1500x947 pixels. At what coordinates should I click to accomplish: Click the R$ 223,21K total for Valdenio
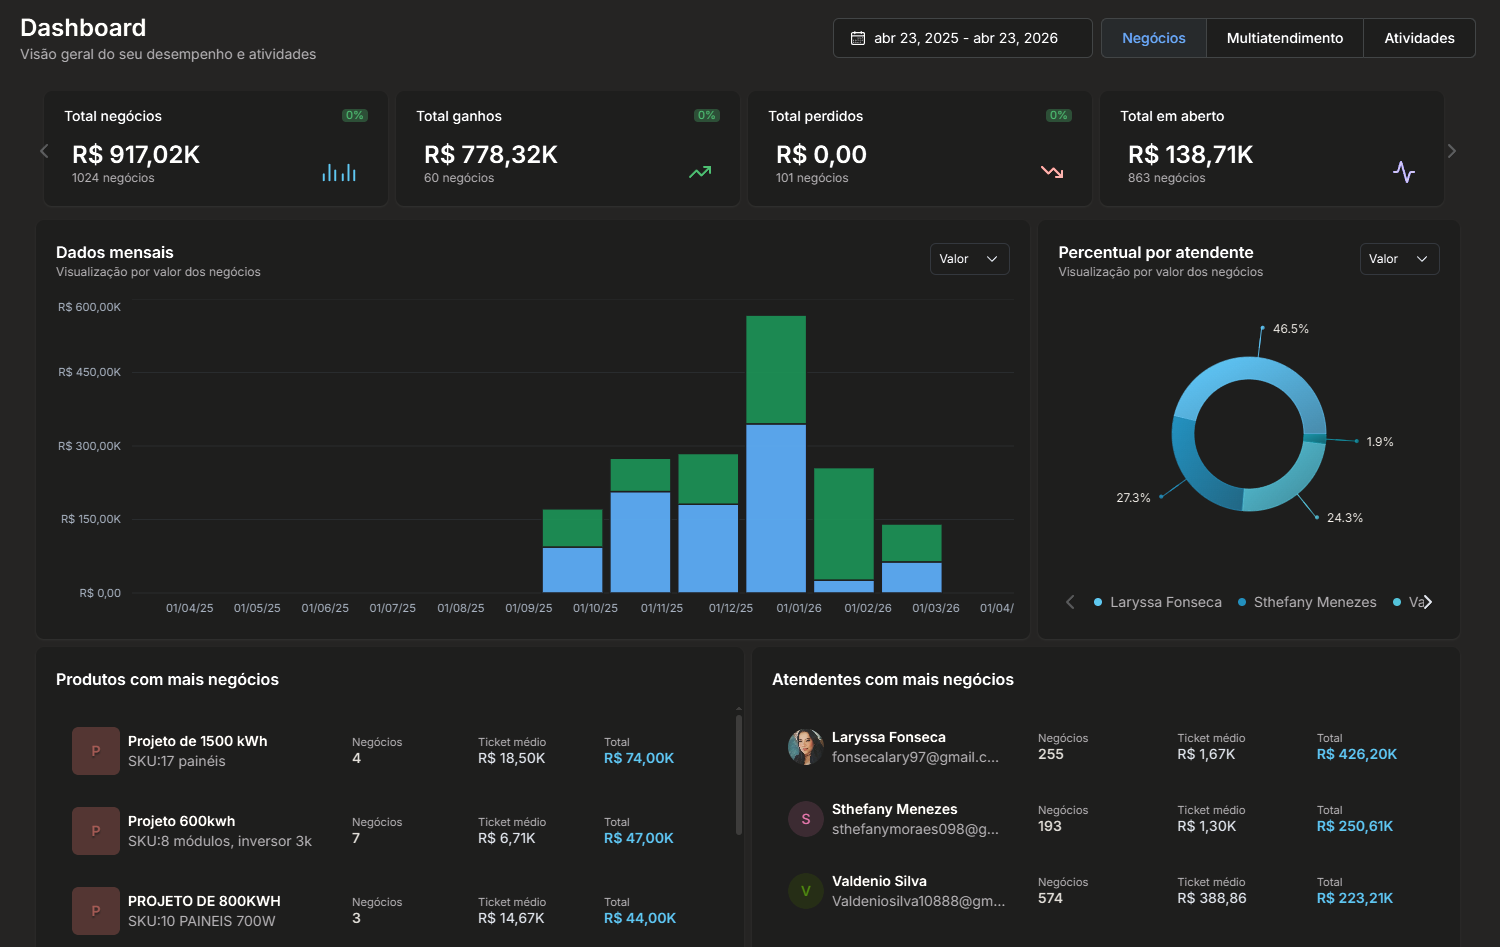(x=1355, y=898)
